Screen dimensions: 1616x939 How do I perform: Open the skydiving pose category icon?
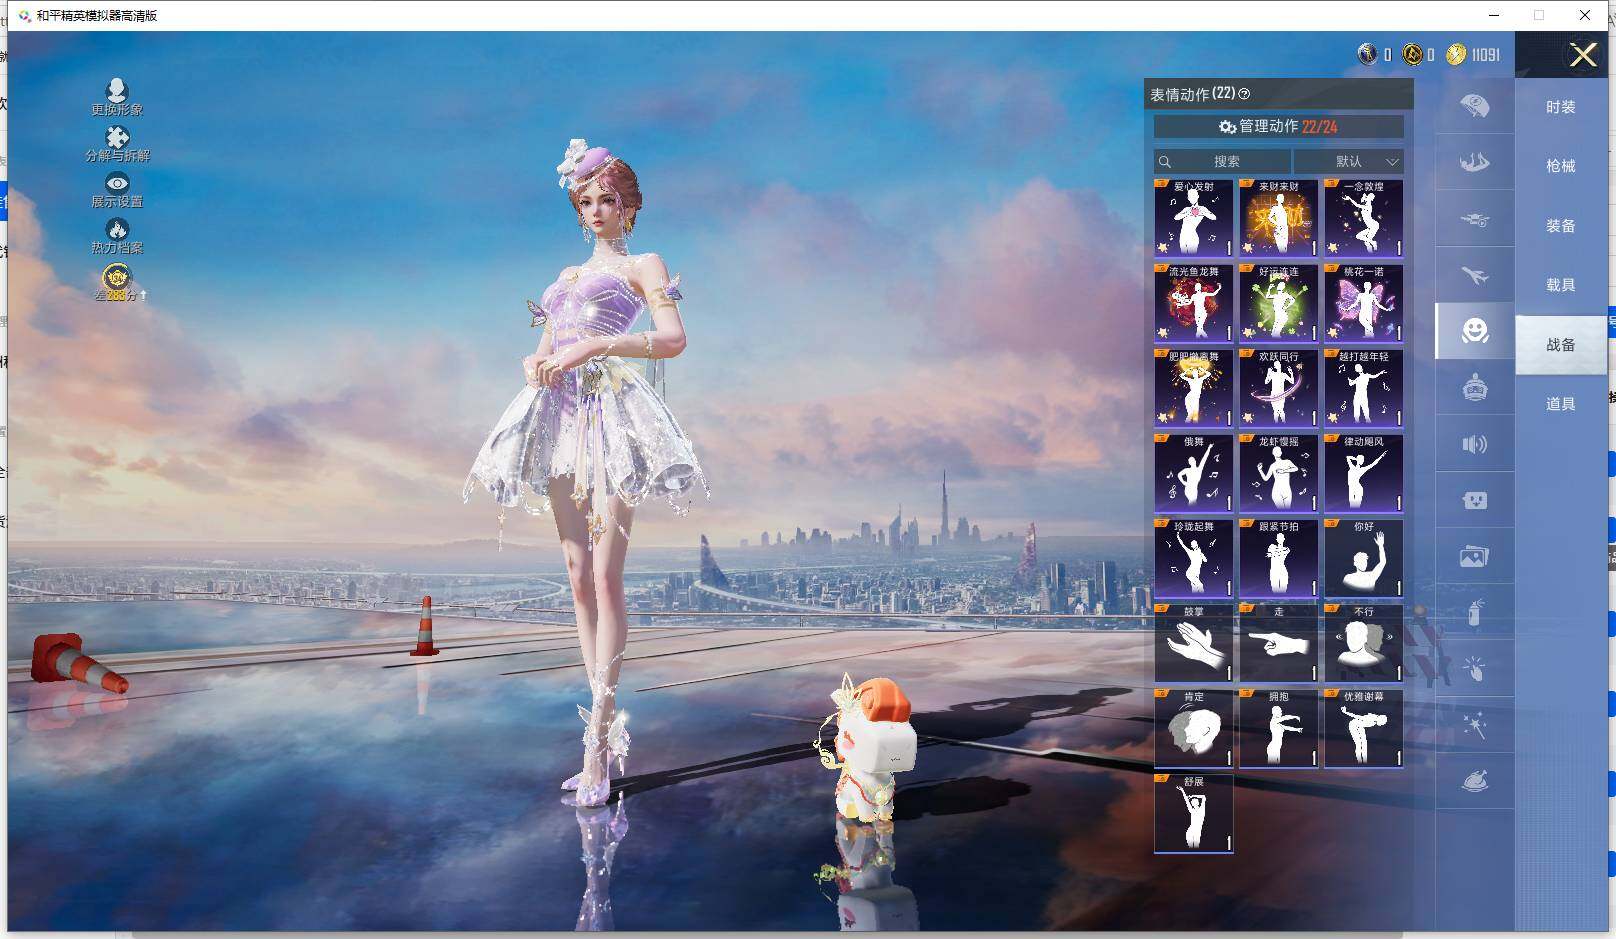(1474, 162)
